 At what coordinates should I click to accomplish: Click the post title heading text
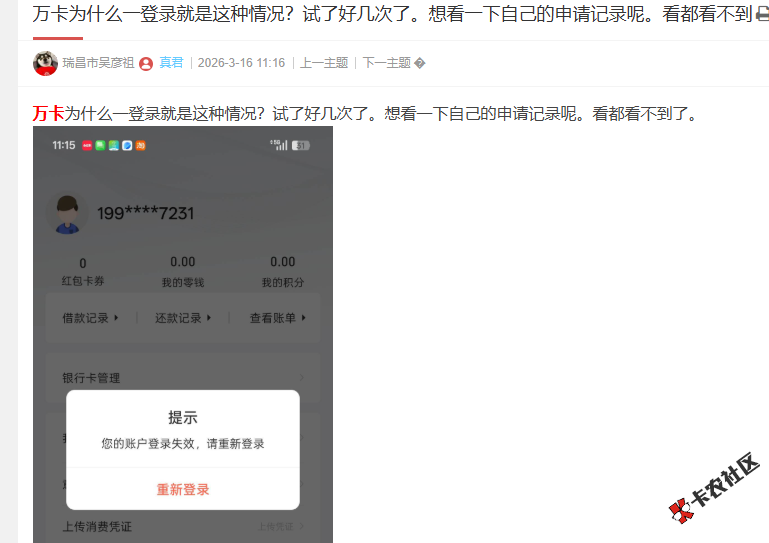pos(392,14)
